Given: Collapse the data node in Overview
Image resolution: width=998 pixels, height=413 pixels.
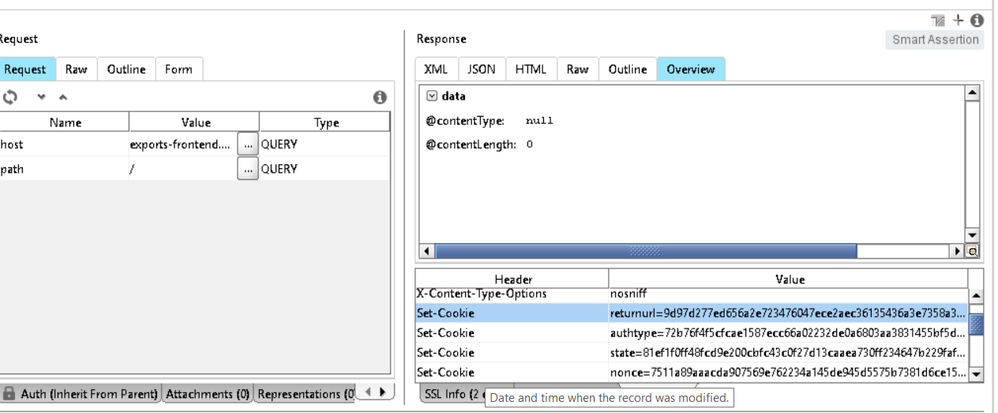Looking at the screenshot, I should (x=432, y=96).
